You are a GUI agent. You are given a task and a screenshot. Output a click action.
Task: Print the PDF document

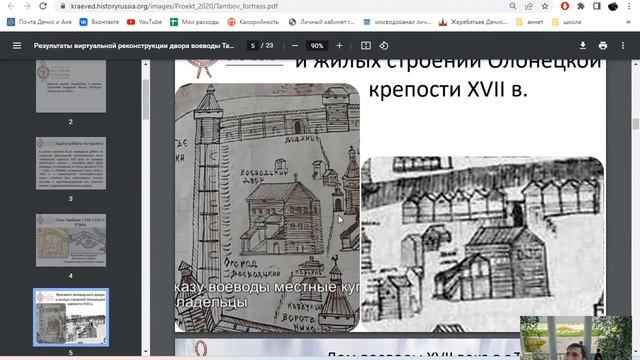pos(603,46)
